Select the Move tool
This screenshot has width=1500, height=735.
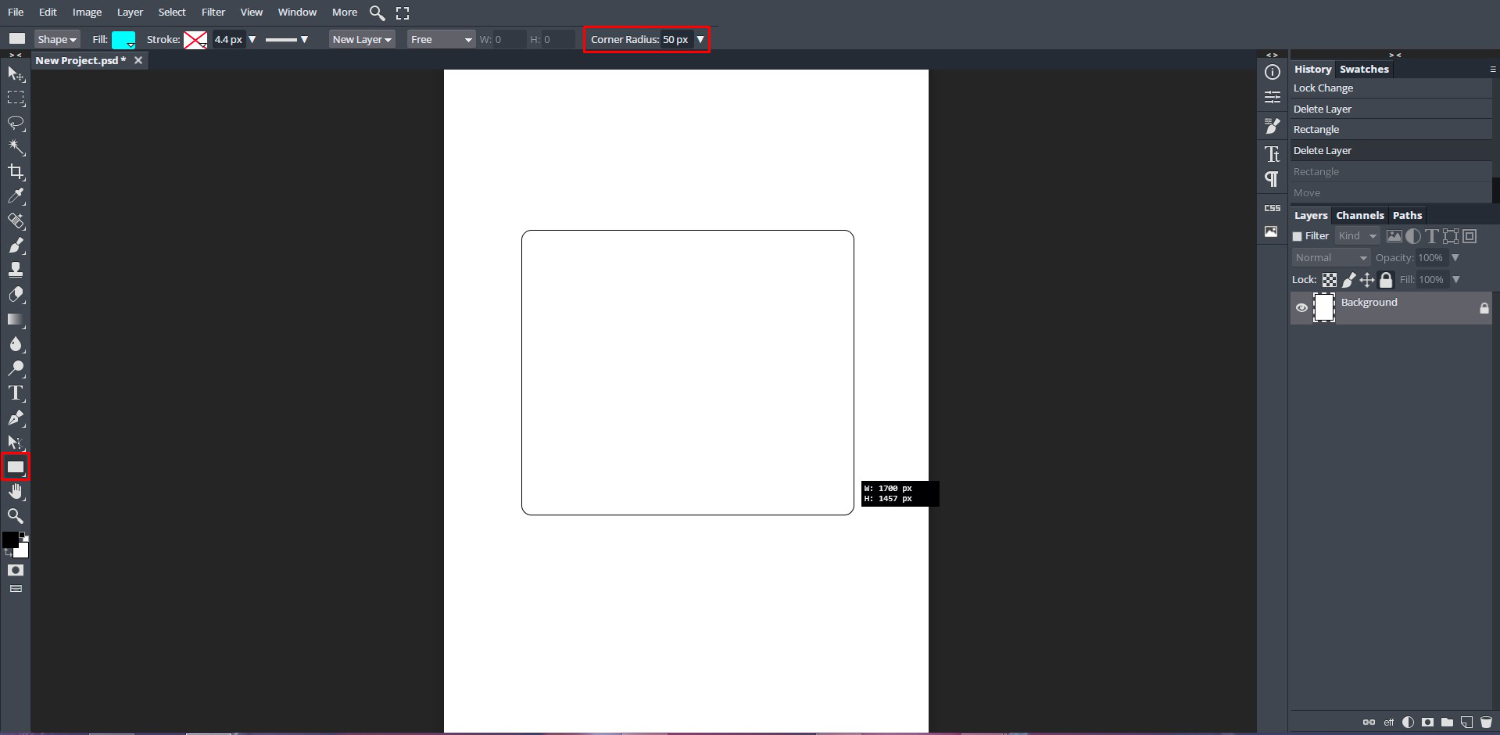[x=16, y=74]
